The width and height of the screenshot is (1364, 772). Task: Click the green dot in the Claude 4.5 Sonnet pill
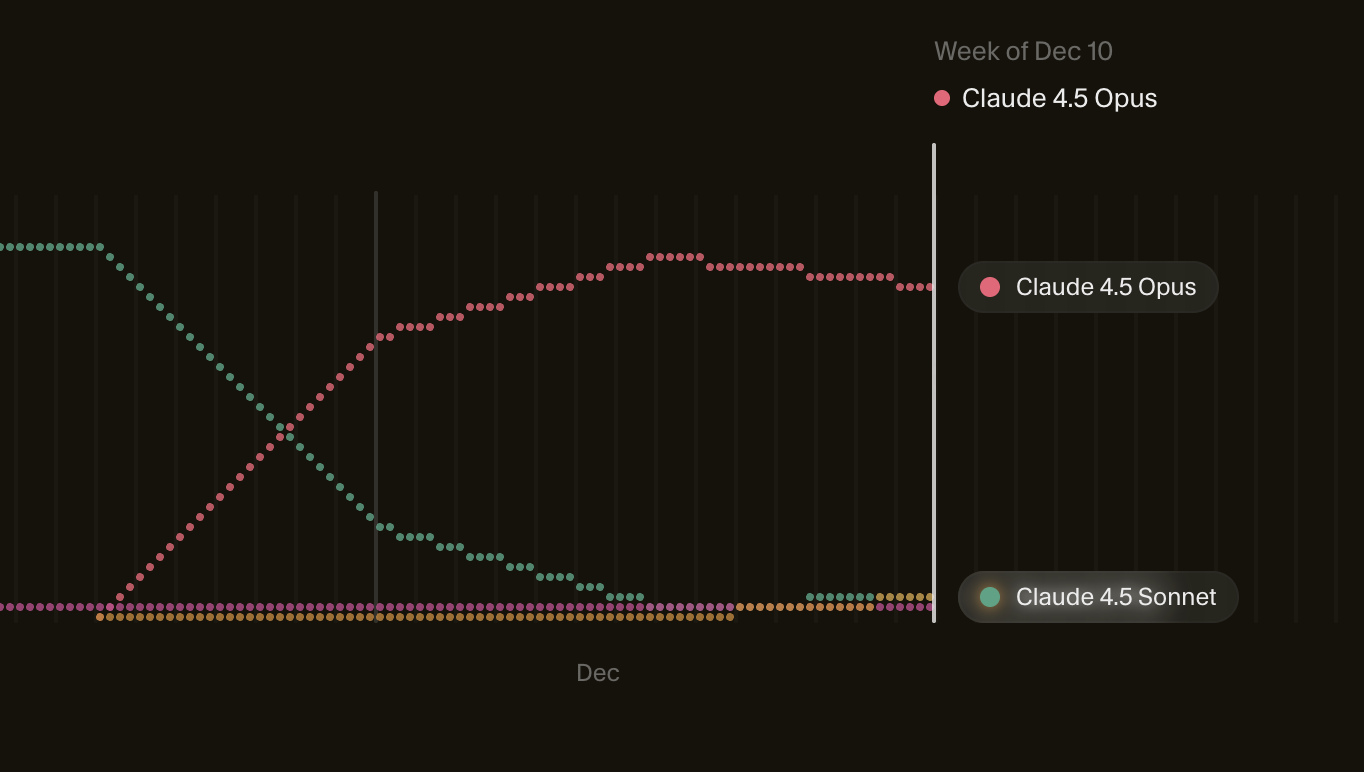[990, 597]
